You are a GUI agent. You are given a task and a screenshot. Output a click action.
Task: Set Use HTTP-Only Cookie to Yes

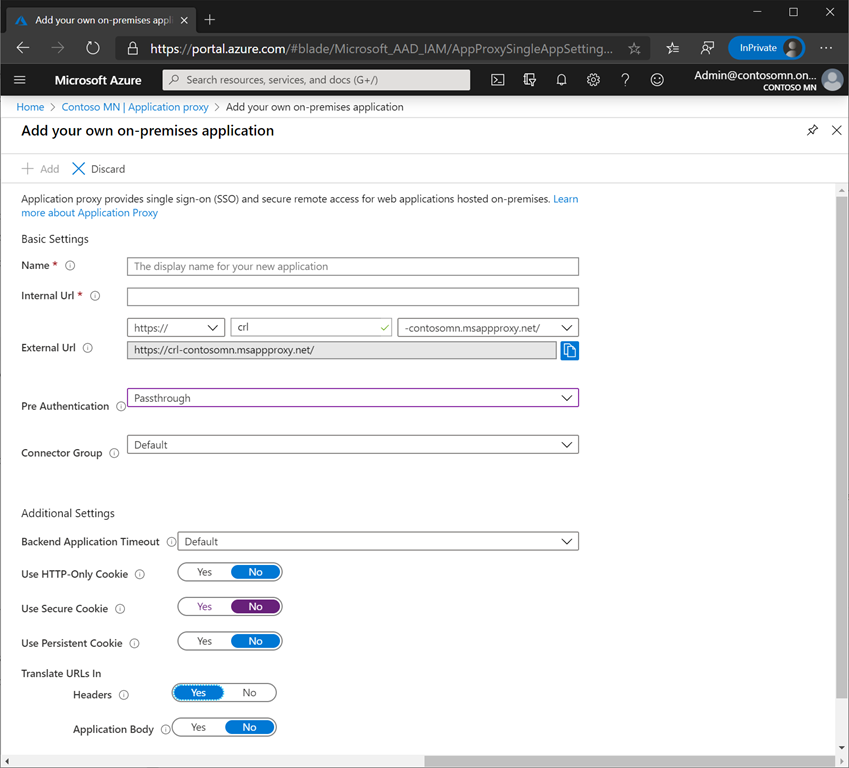(x=204, y=572)
